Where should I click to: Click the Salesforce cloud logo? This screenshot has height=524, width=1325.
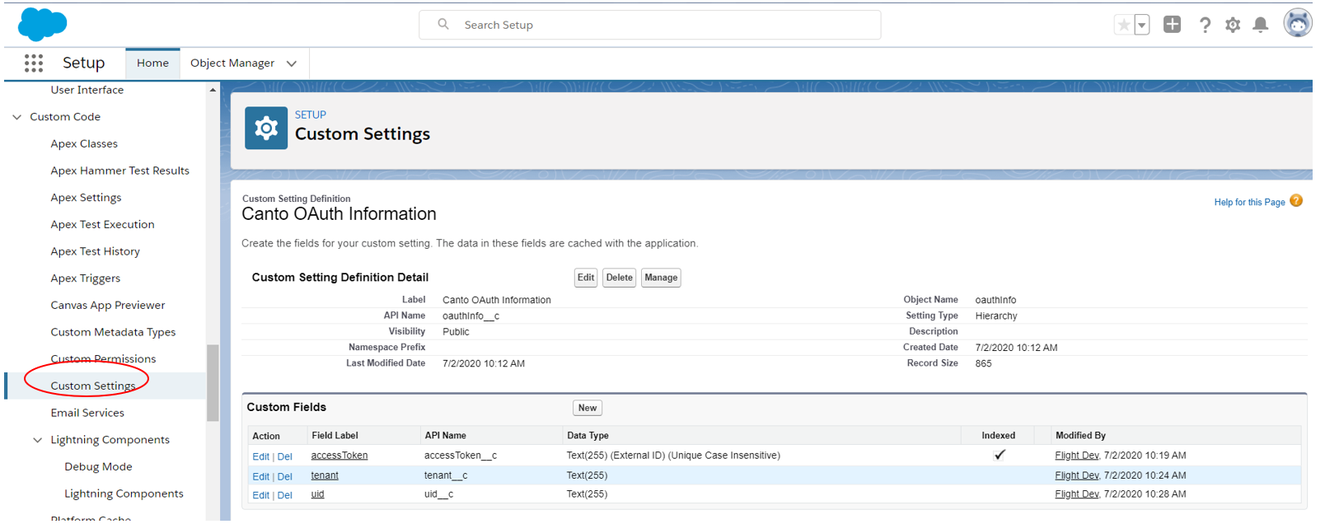tap(42, 23)
